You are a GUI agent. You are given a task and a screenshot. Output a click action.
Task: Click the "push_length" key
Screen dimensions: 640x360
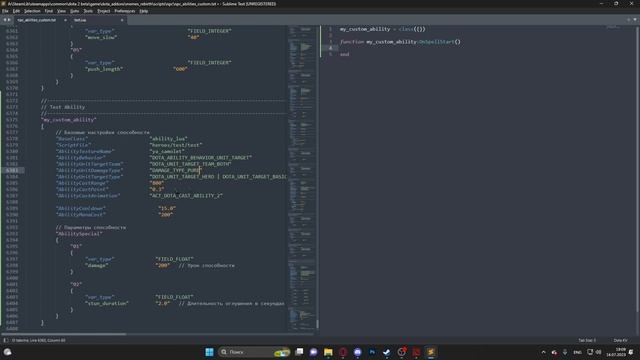coord(104,69)
